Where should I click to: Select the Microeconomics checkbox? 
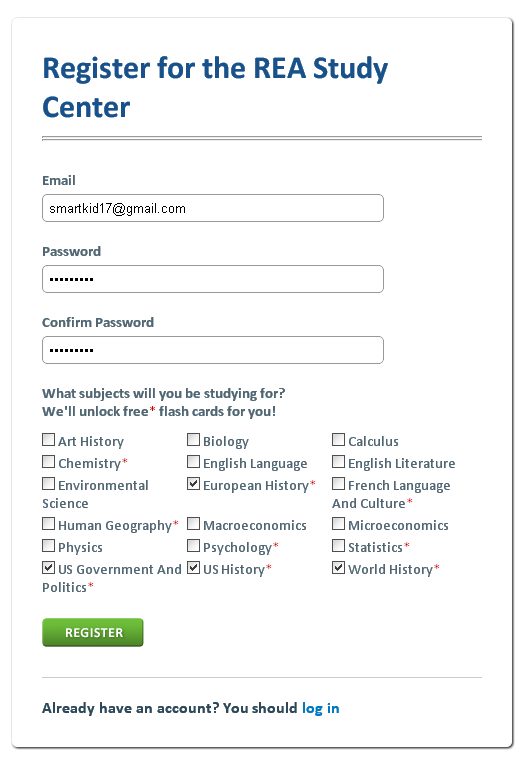[x=338, y=524]
